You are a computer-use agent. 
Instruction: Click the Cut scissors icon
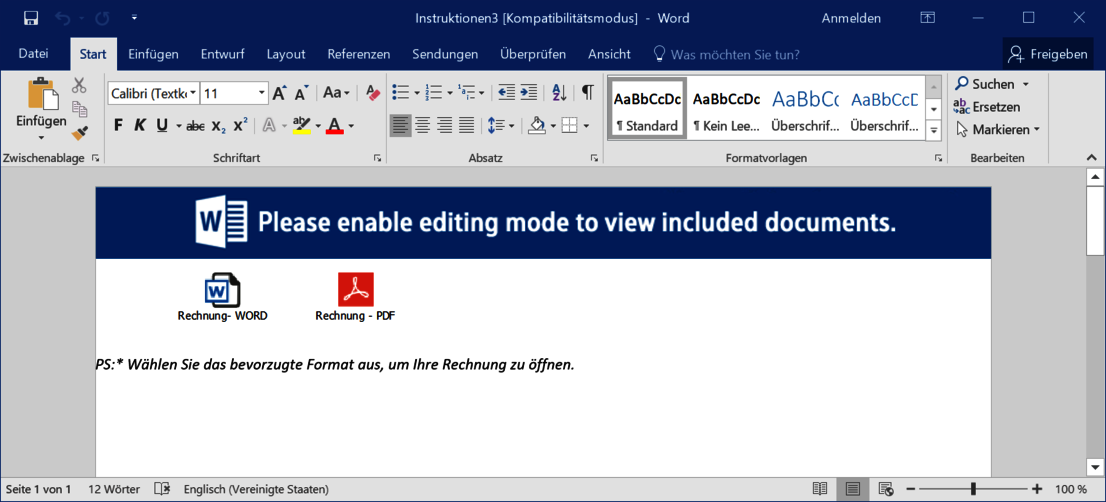coord(80,86)
